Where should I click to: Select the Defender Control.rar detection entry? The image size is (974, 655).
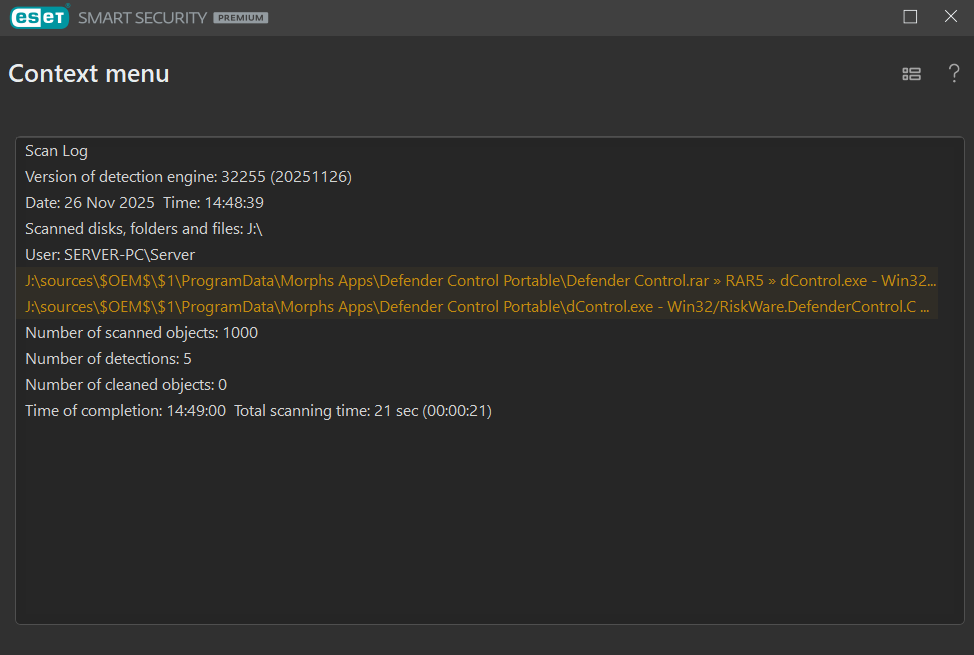coord(480,281)
